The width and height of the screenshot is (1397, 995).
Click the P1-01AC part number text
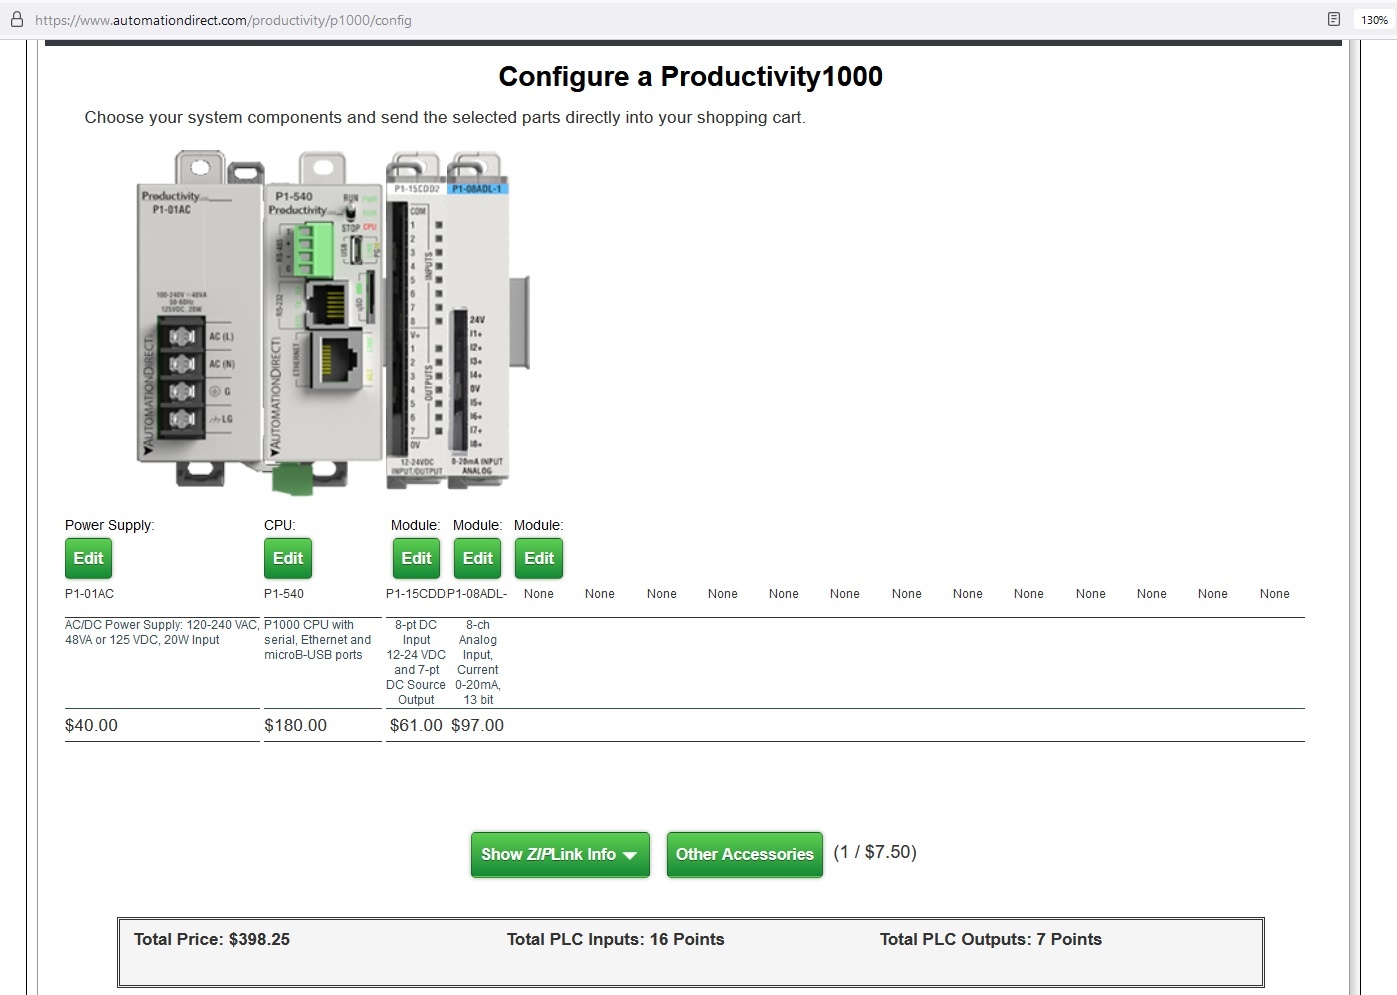coord(89,594)
